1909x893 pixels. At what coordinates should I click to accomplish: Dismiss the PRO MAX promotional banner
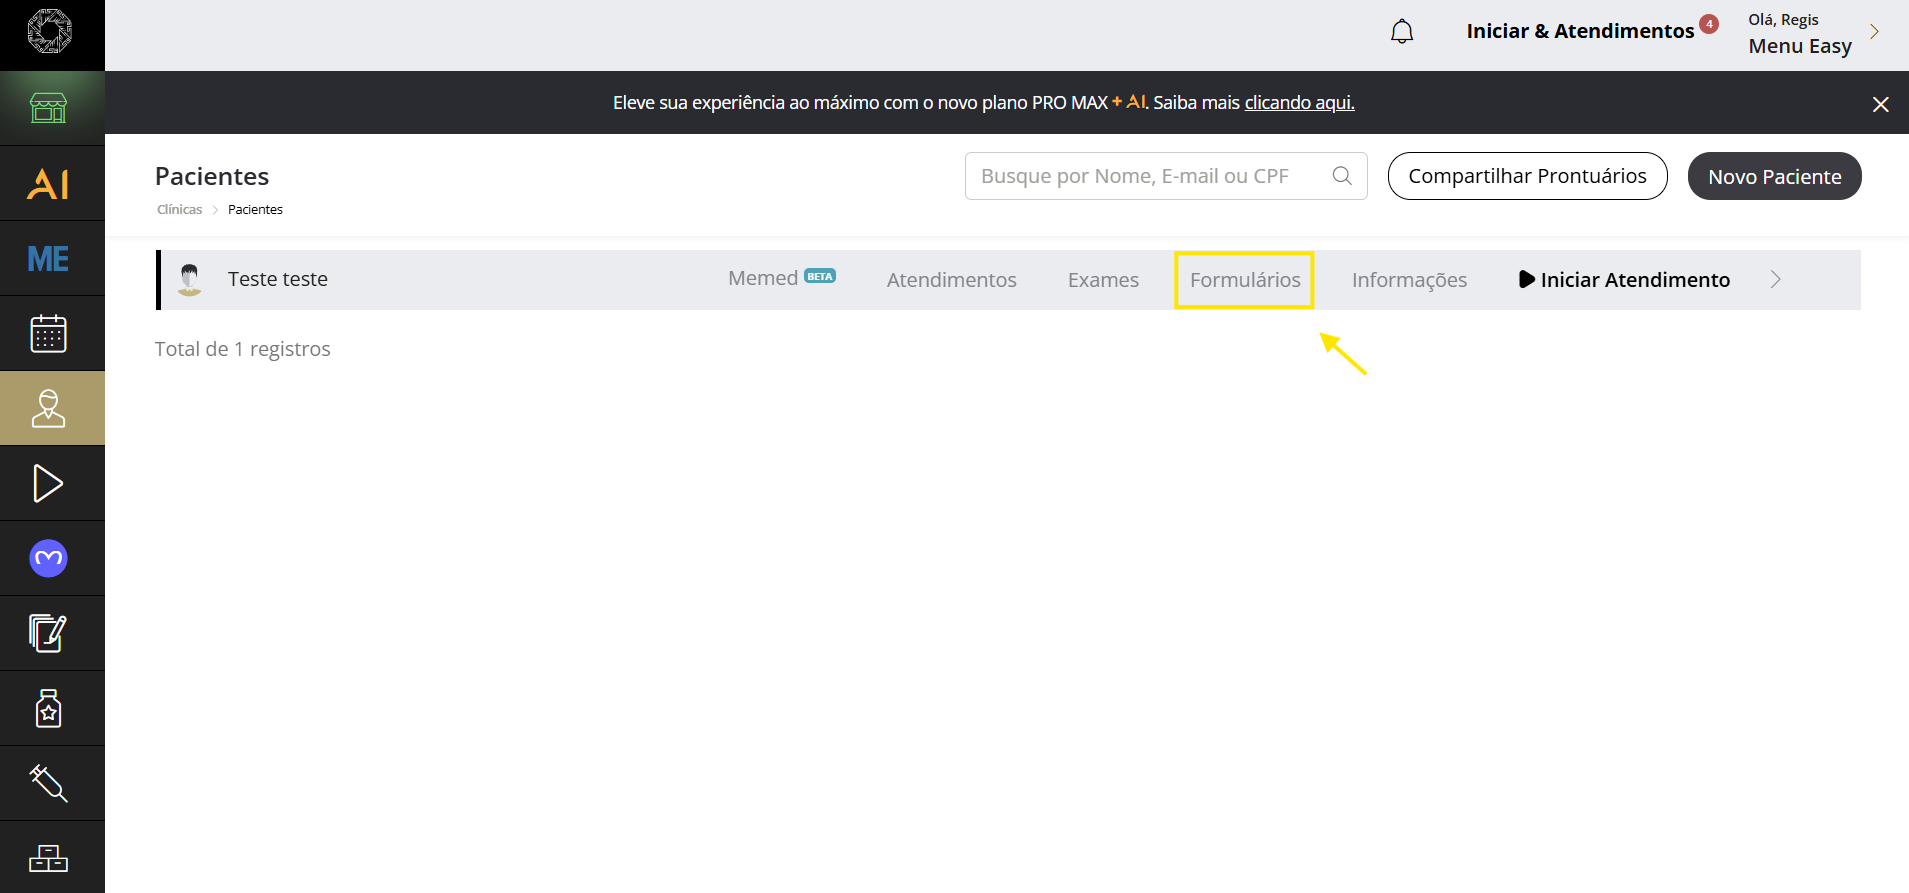click(x=1880, y=104)
